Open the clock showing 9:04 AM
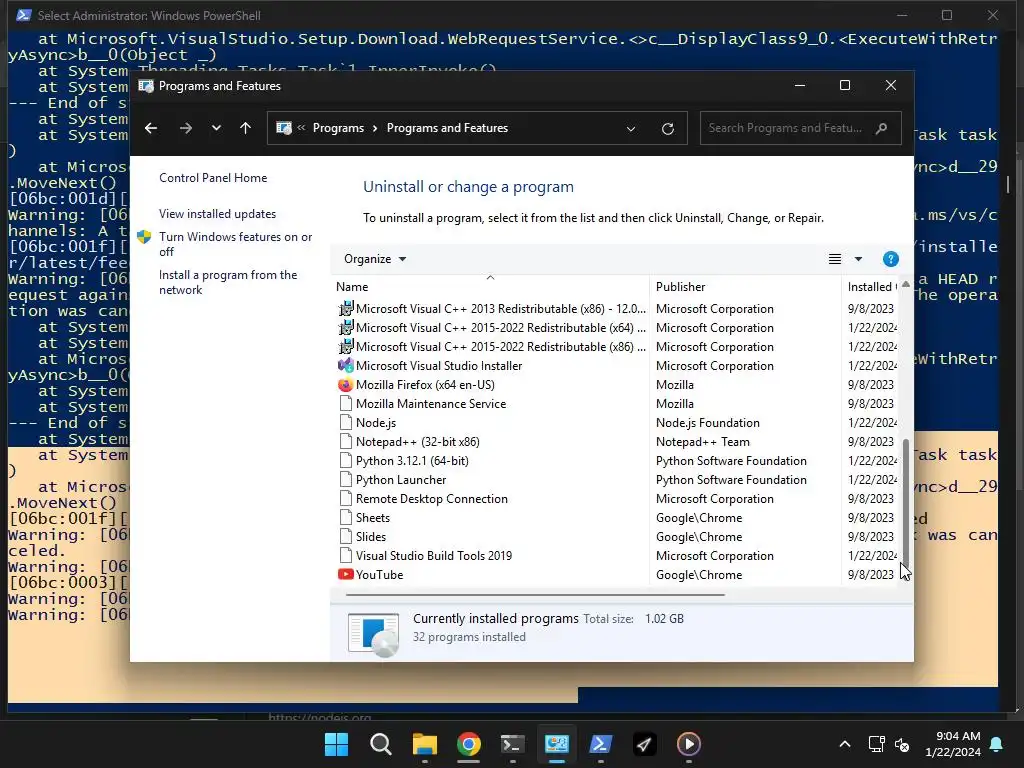Viewport: 1024px width, 768px height. (953, 744)
